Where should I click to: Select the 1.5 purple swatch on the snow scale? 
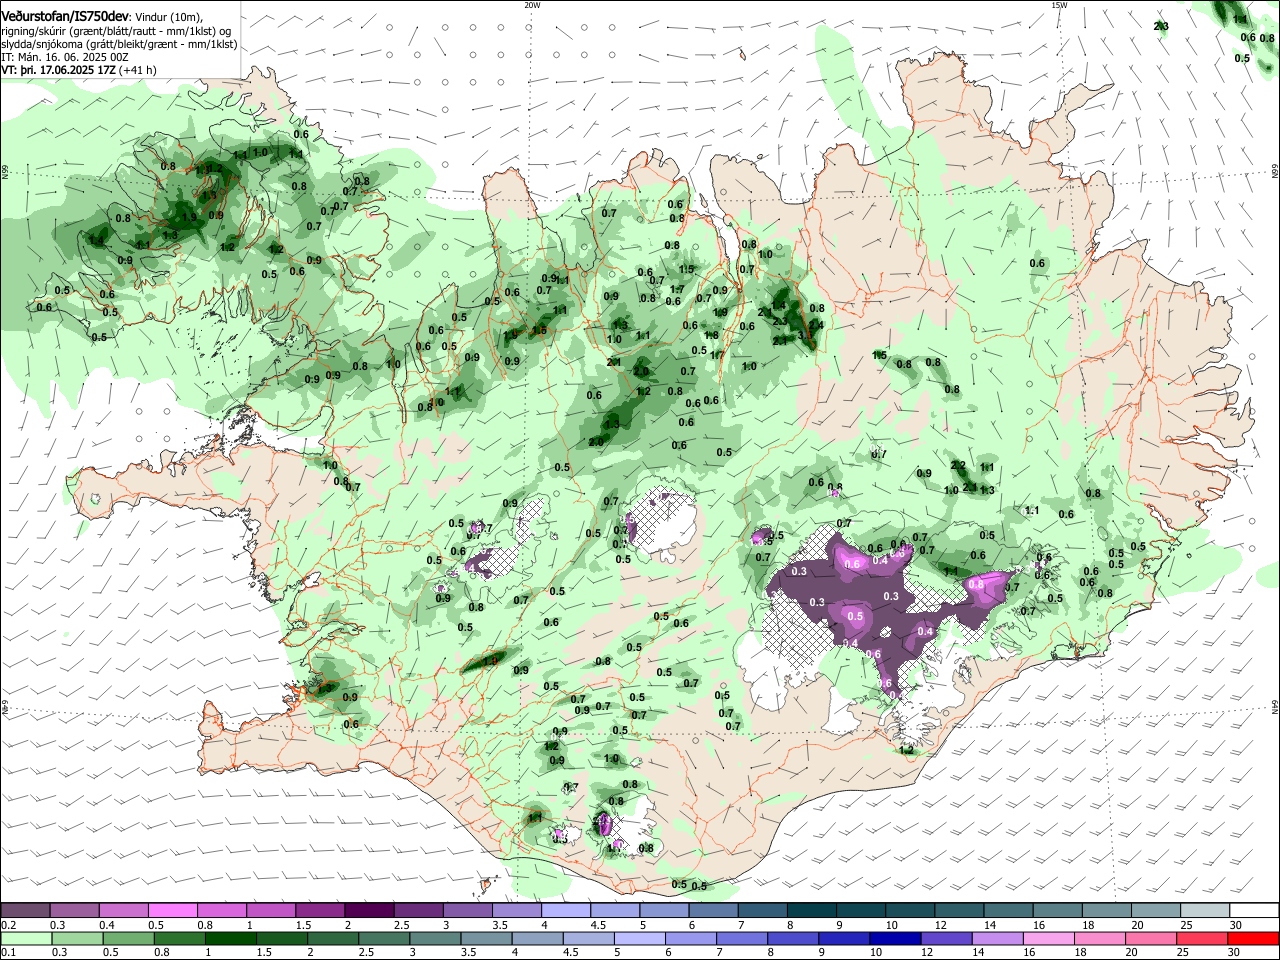pyautogui.click(x=319, y=910)
